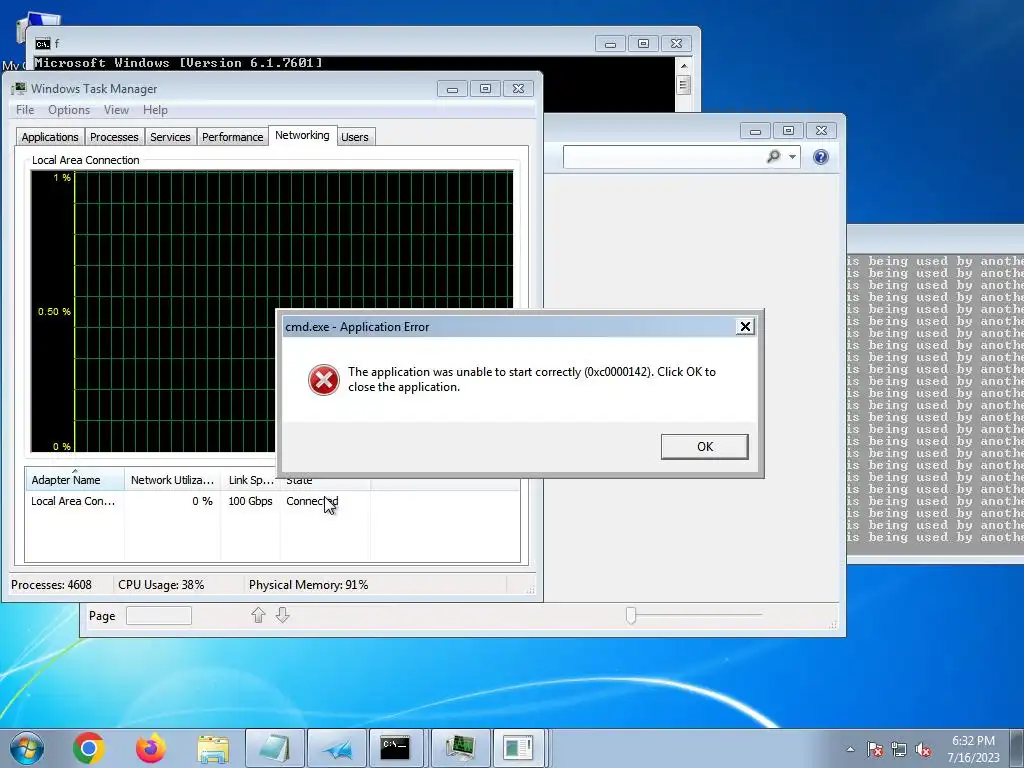This screenshot has height=768, width=1024.
Task: Open Task Manager View menu
Action: point(116,110)
